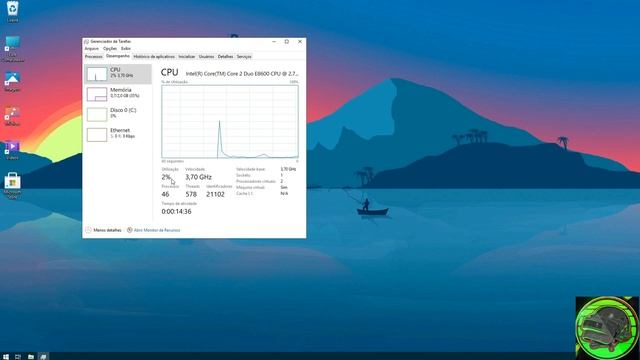Click the Intel Core 2 Duo processor name

pos(242,73)
